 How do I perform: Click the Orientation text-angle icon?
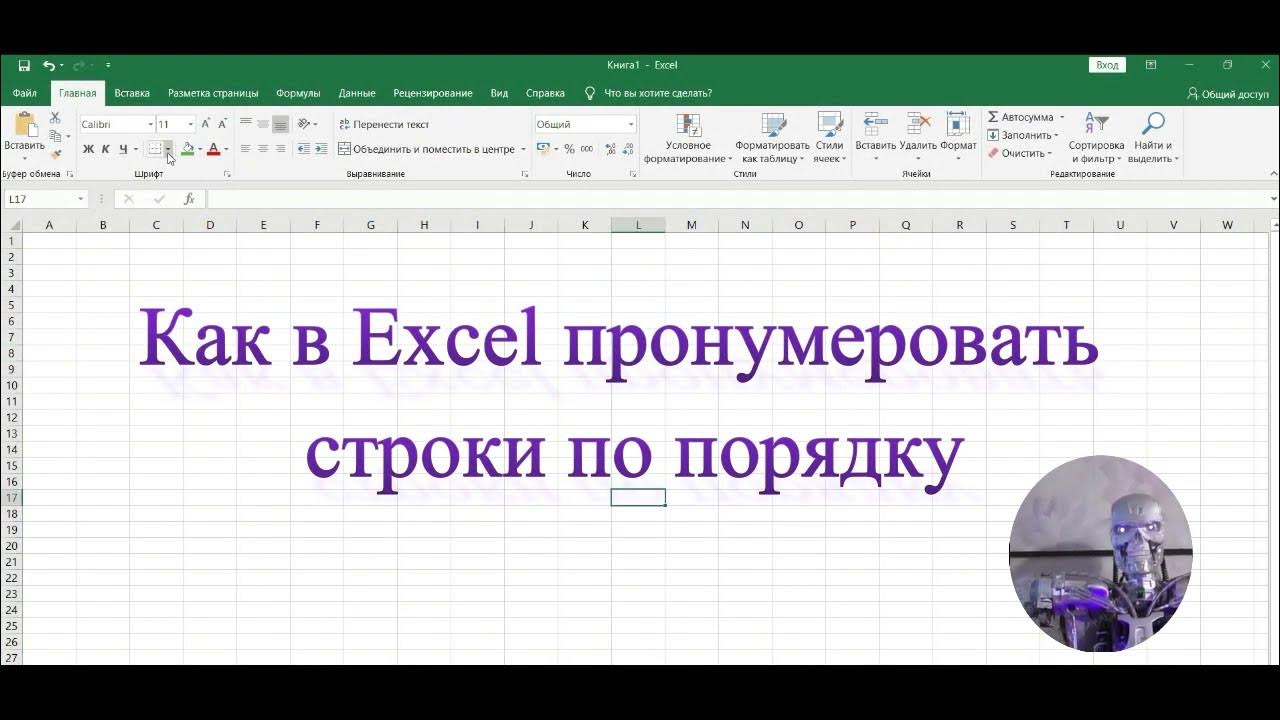click(x=304, y=124)
